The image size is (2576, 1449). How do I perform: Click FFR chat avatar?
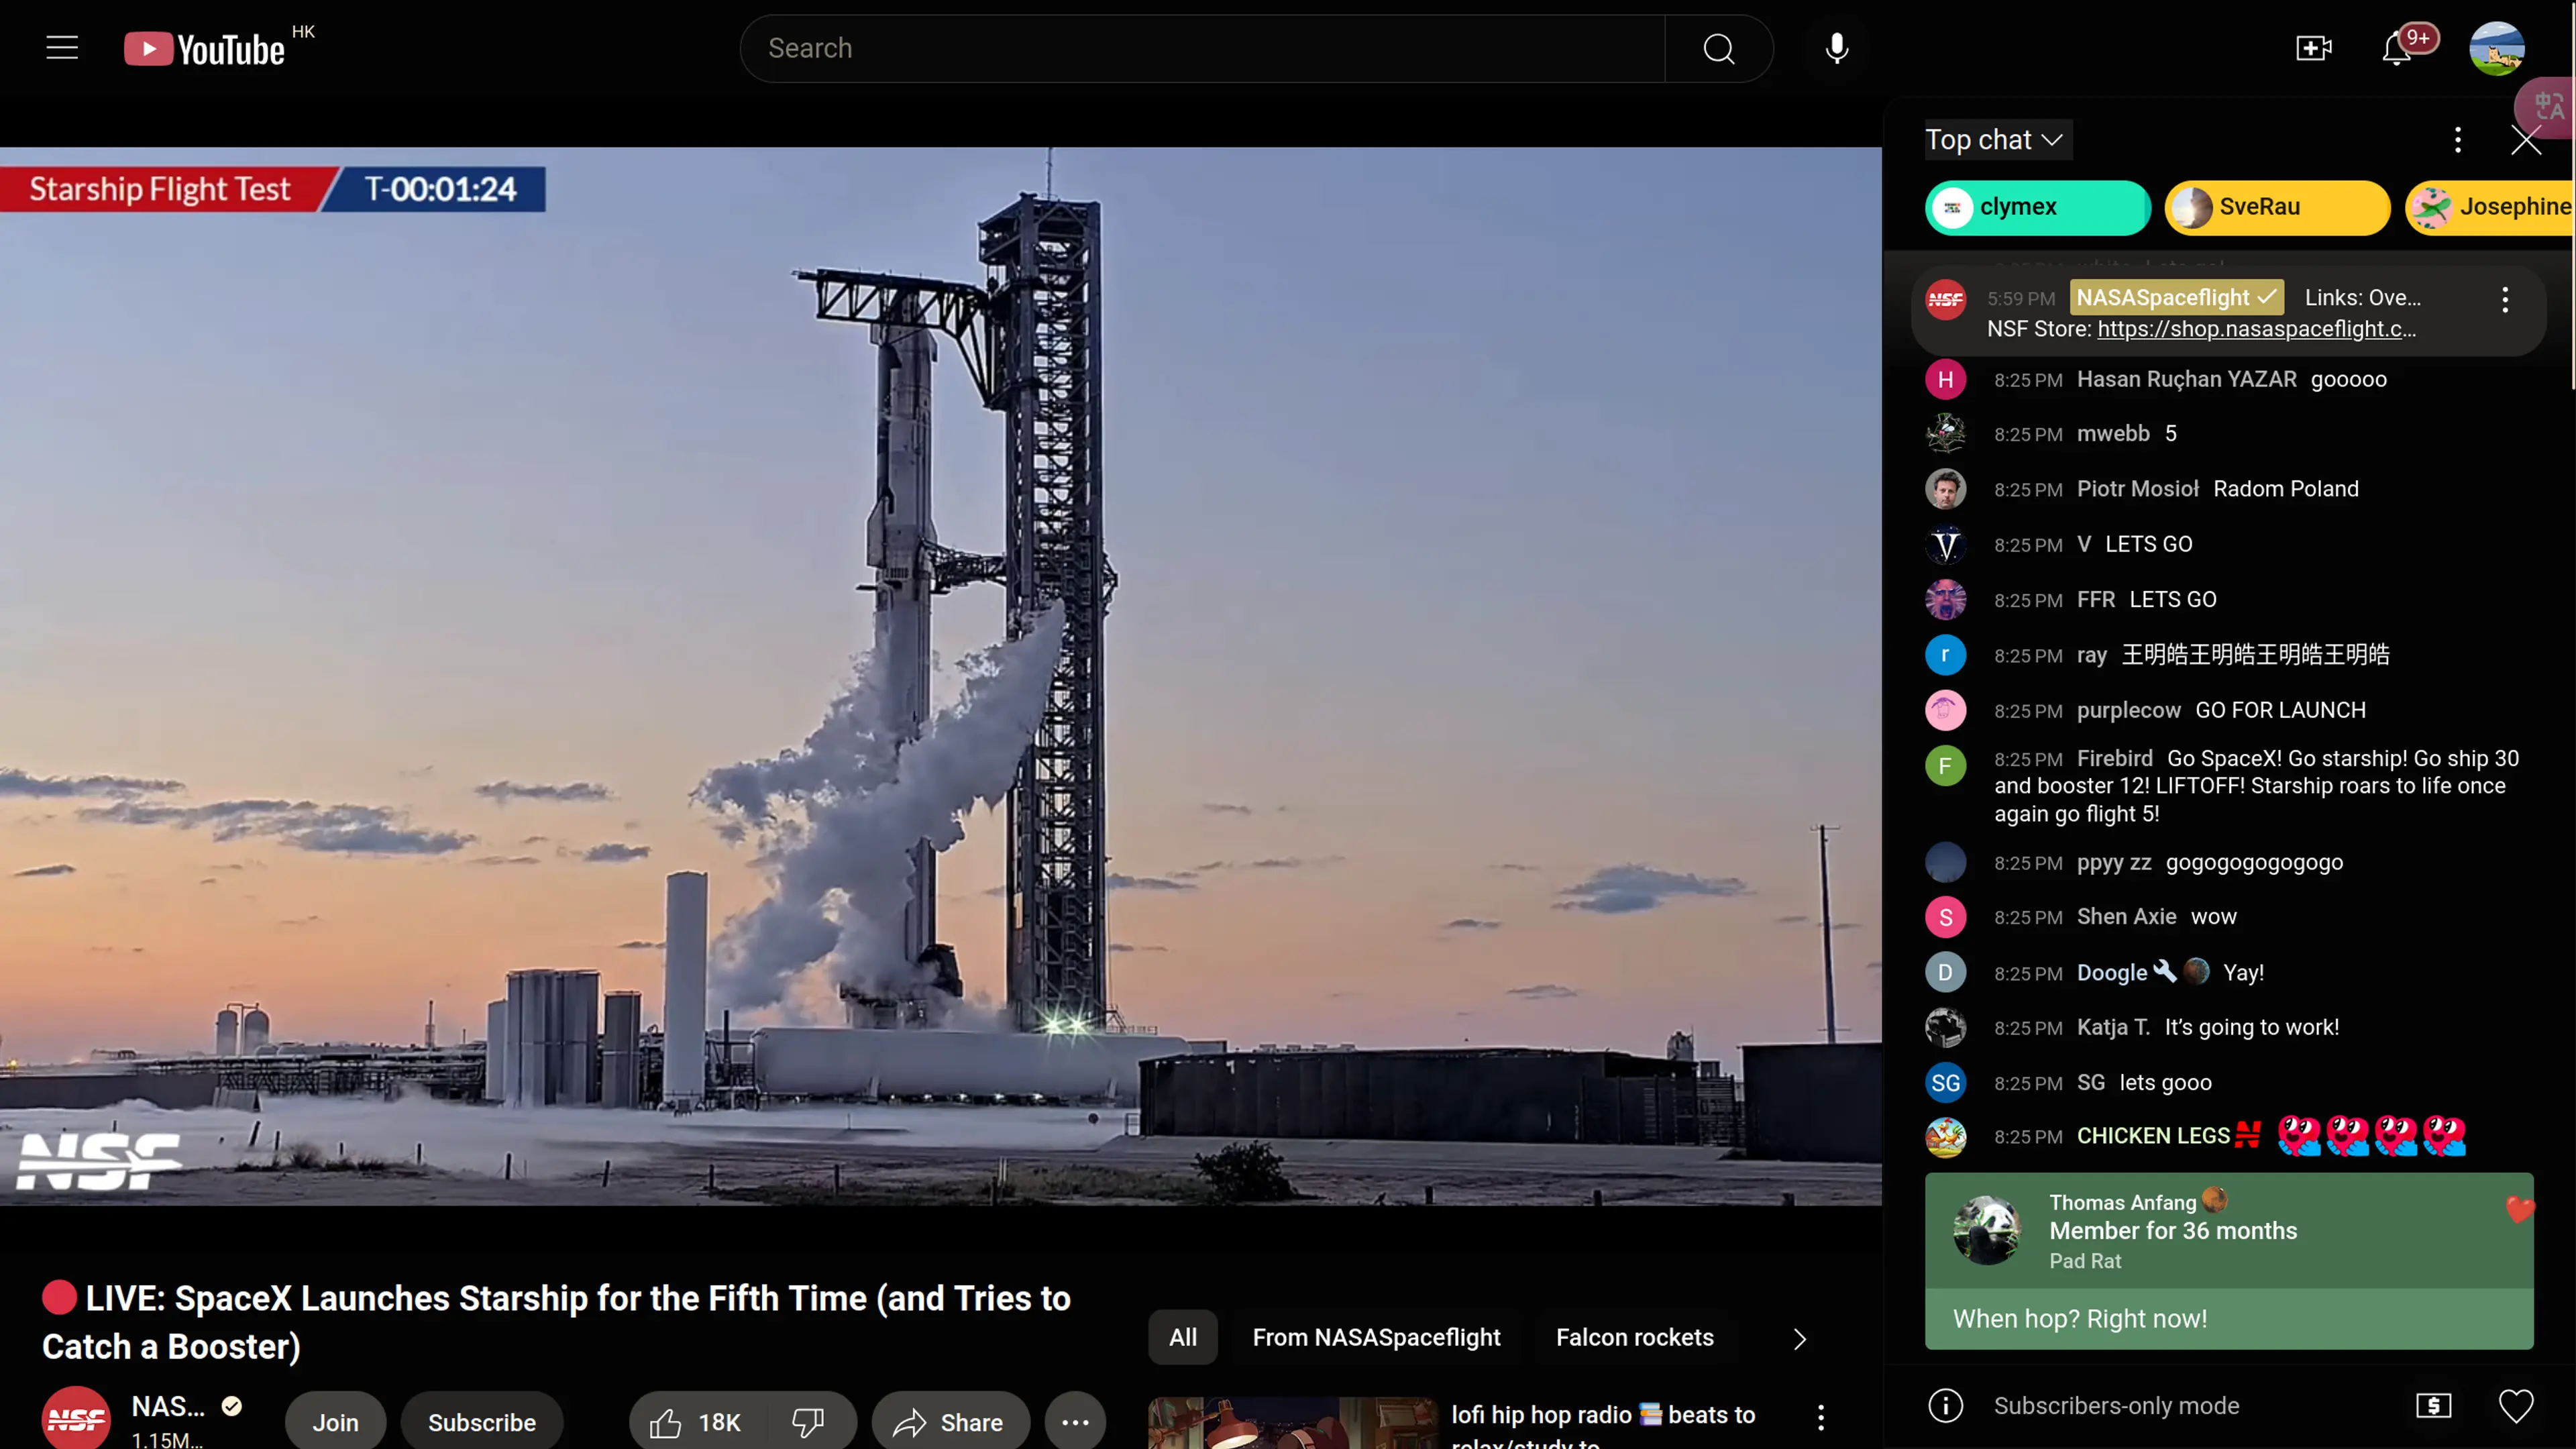pyautogui.click(x=1945, y=600)
